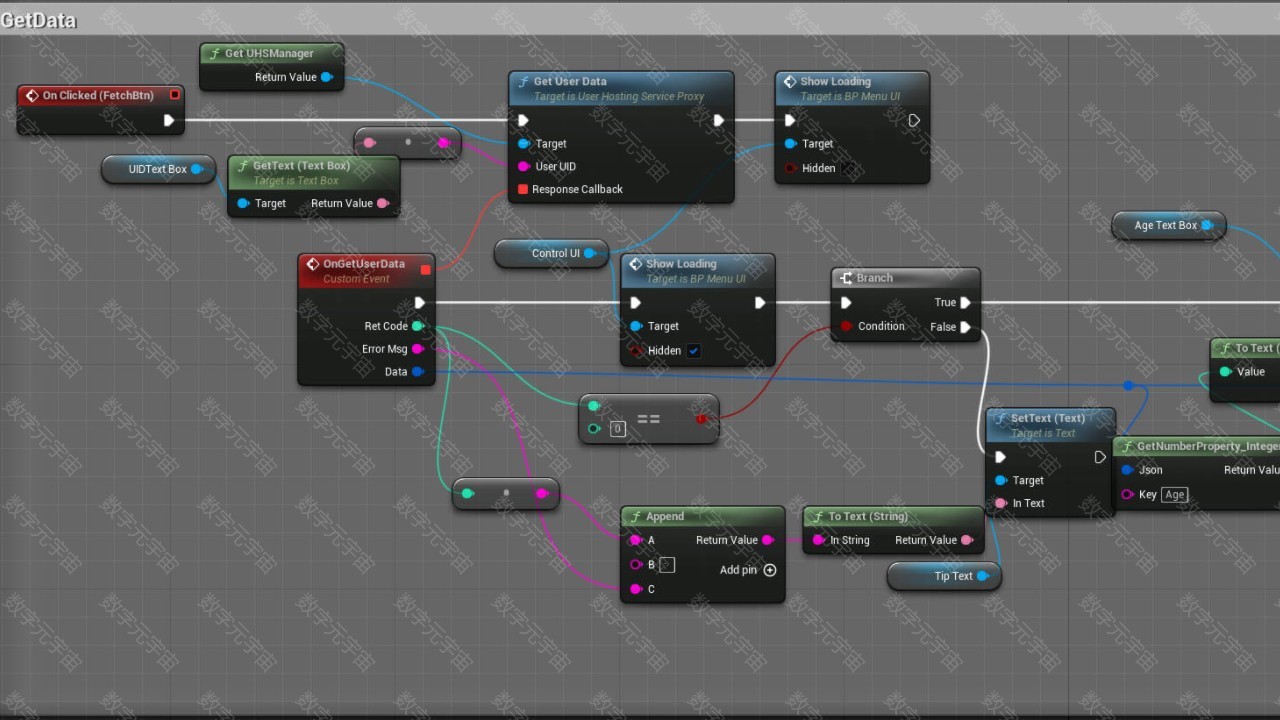Uncheck Hidden checkbox on lower Show Loading node
Screen dimensions: 1280x720
click(x=694, y=351)
